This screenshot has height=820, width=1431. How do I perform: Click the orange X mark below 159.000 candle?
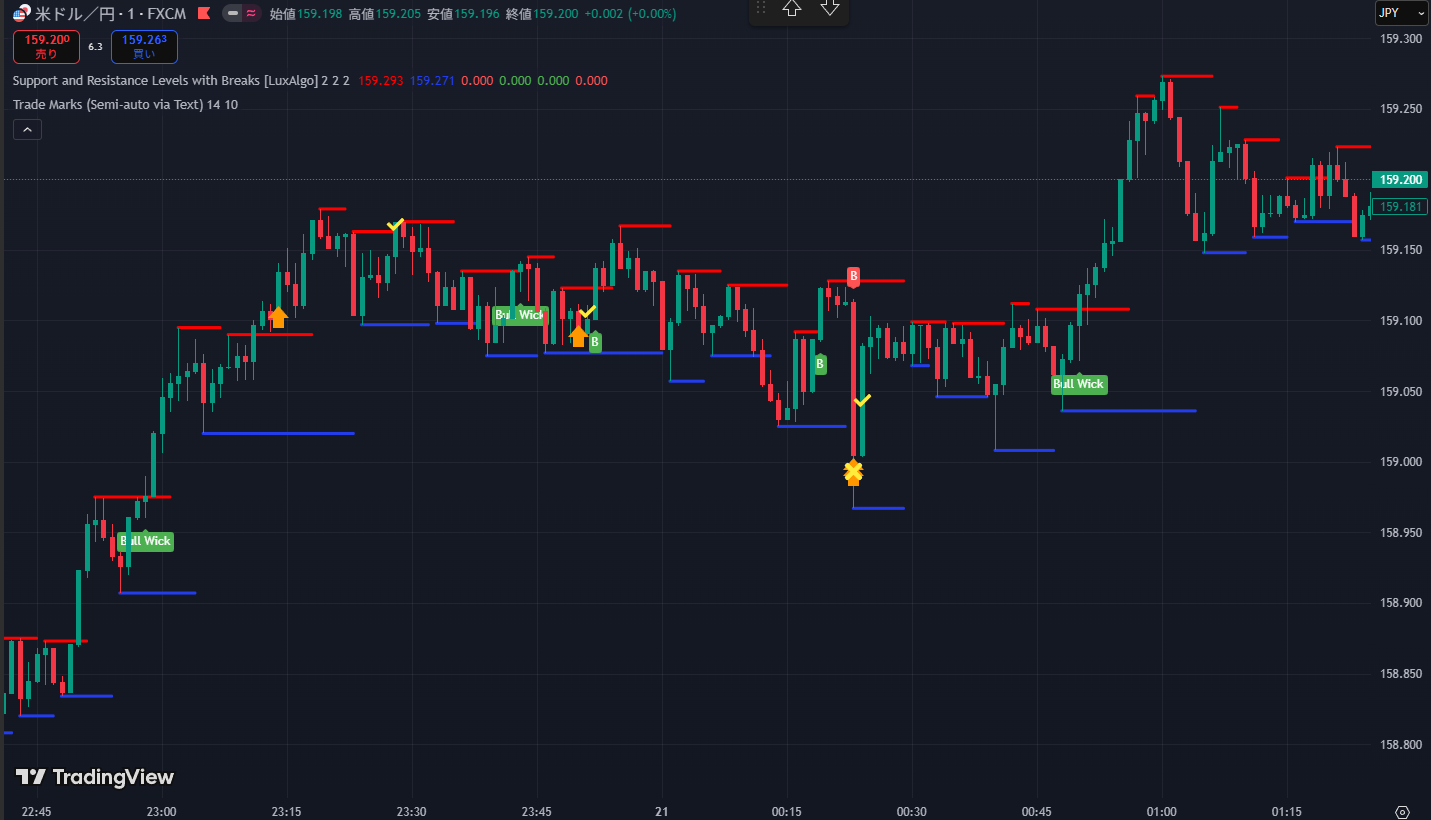[853, 471]
